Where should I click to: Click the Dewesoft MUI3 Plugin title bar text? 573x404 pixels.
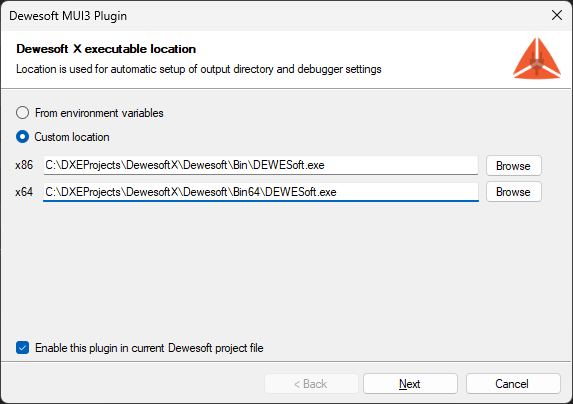point(68,16)
